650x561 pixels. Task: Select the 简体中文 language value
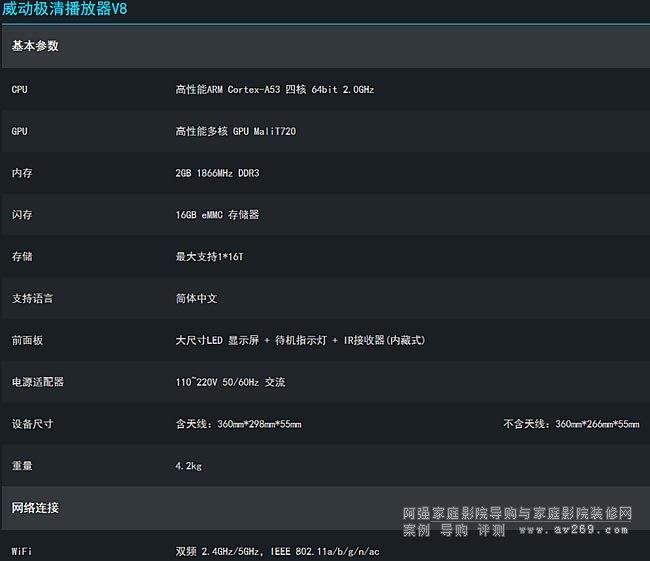pyautogui.click(x=196, y=299)
